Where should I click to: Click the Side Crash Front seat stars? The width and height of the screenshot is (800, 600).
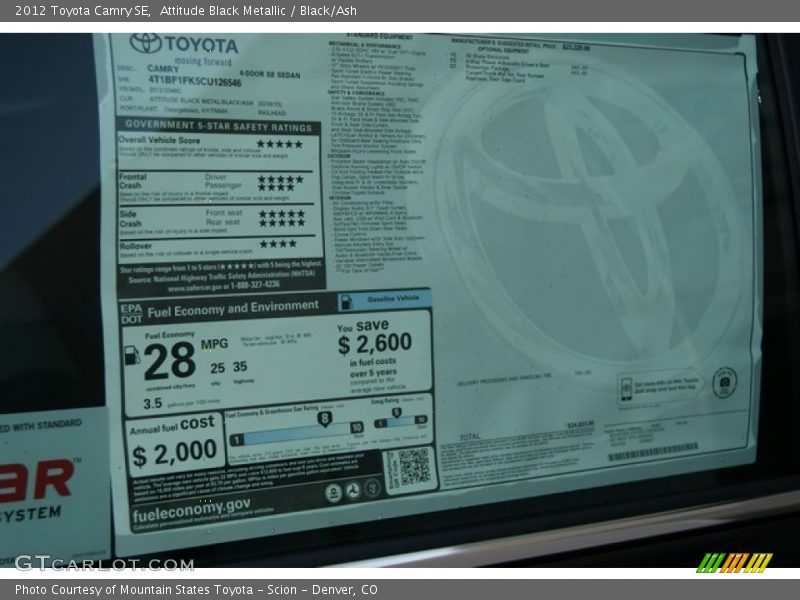[282, 214]
